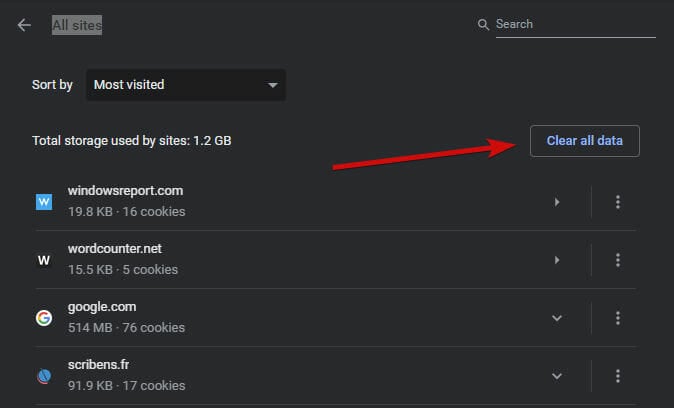Go back using the left arrow
674x408 pixels.
point(24,25)
